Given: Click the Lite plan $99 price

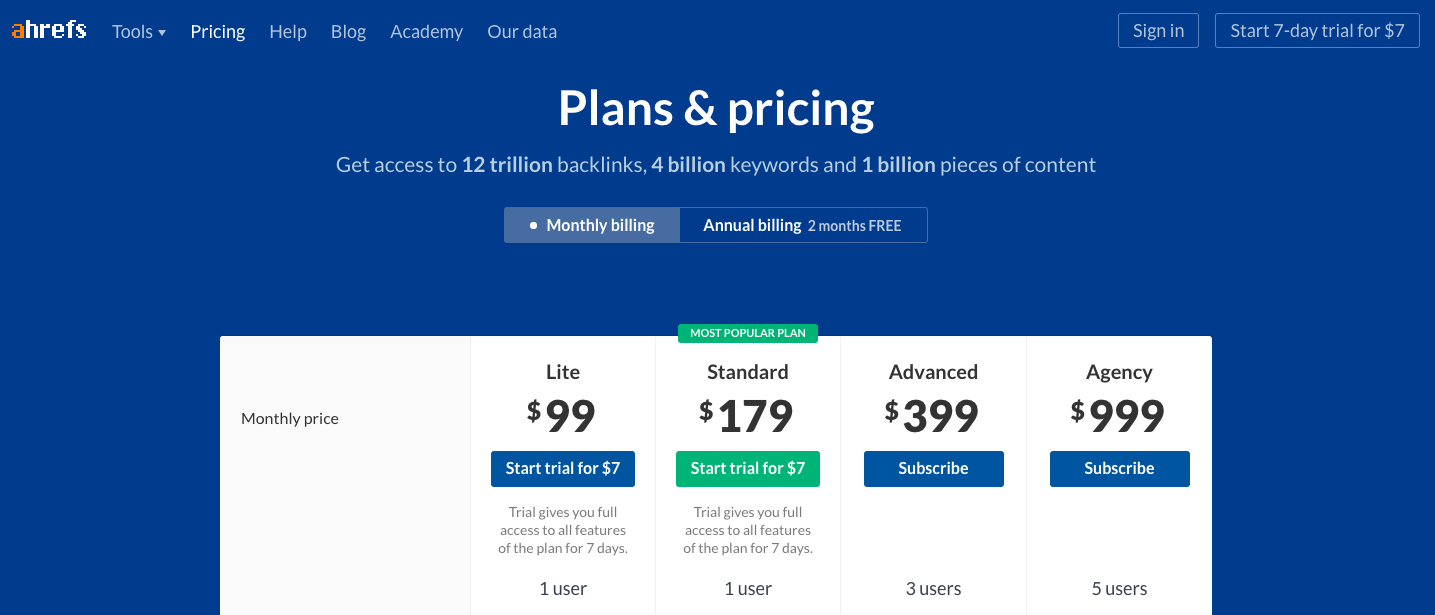Looking at the screenshot, I should pyautogui.click(x=562, y=416).
